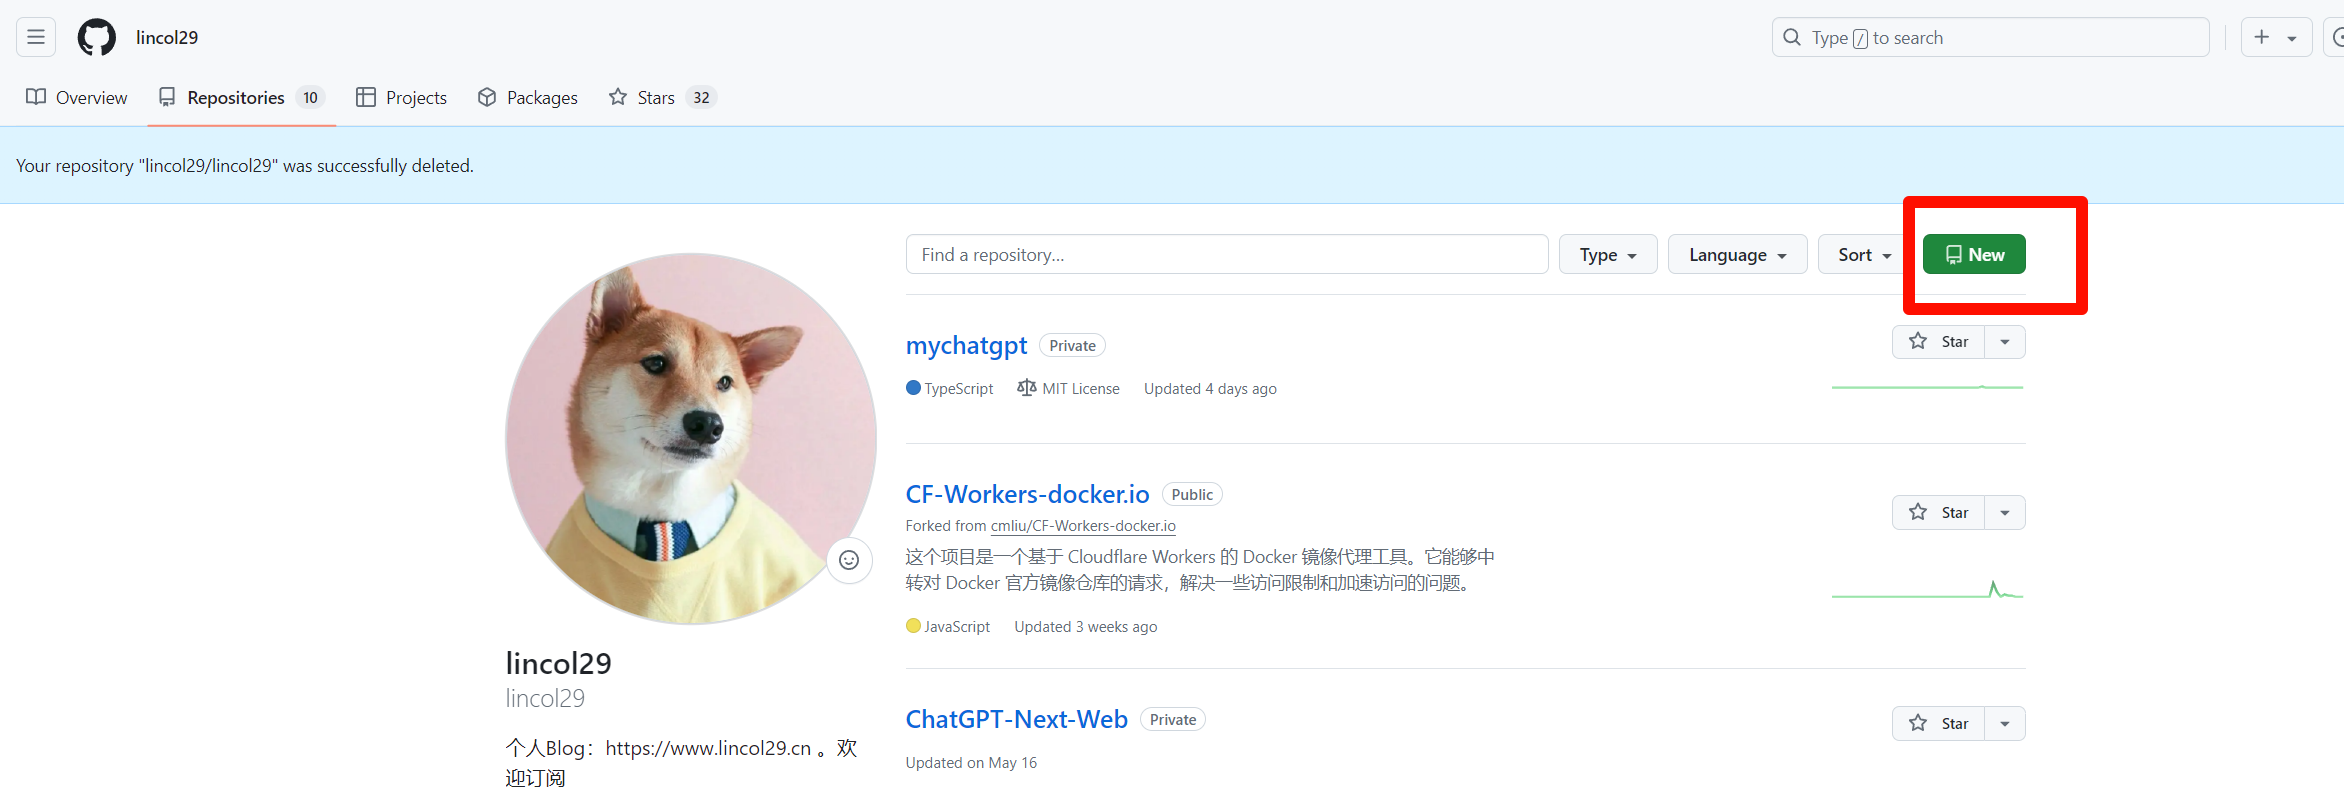Image resolution: width=2344 pixels, height=799 pixels.
Task: Click the Find a repository search field
Action: click(1226, 255)
